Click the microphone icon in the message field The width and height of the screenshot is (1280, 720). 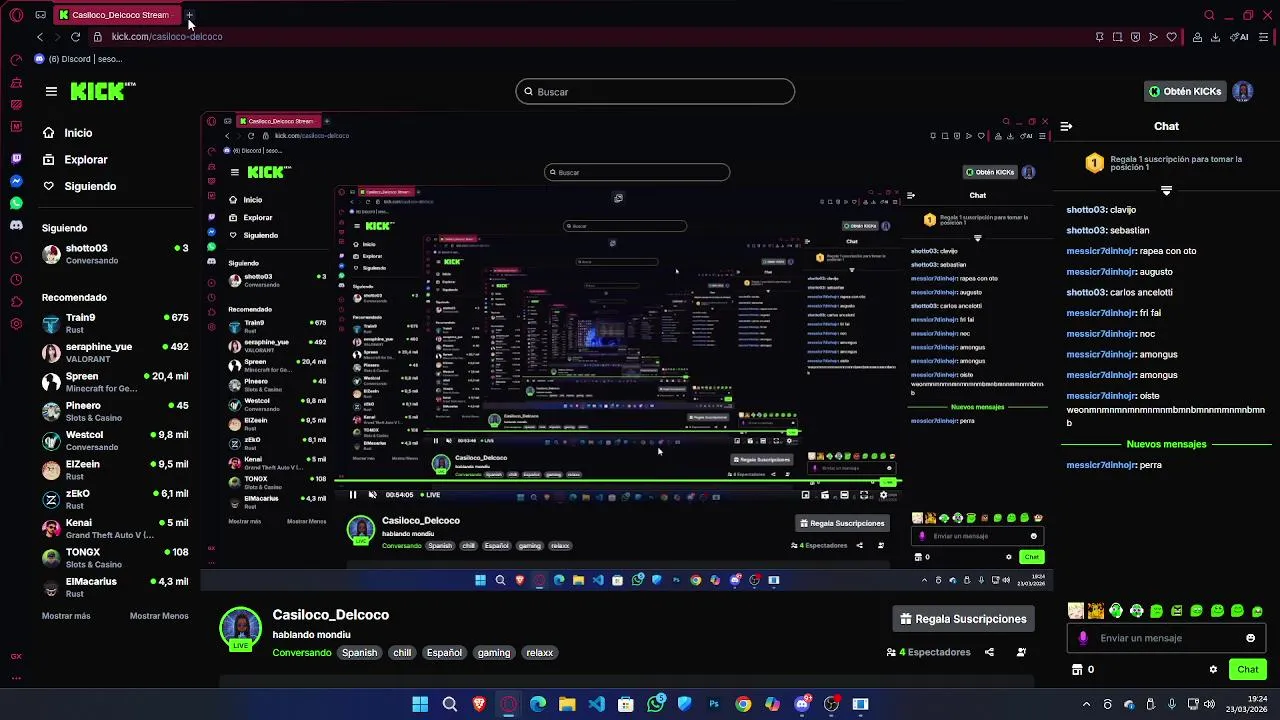tap(1083, 638)
